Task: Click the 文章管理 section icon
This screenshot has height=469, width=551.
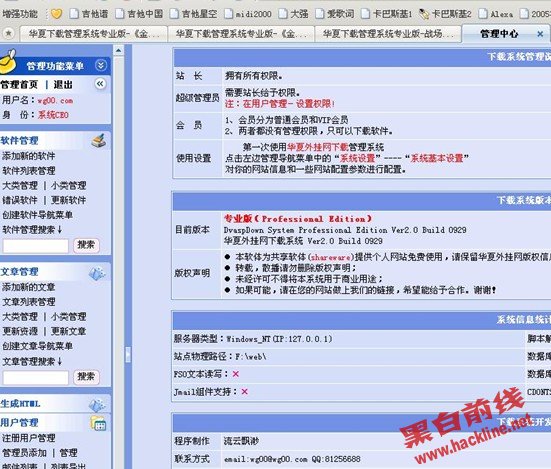Action: point(97,273)
